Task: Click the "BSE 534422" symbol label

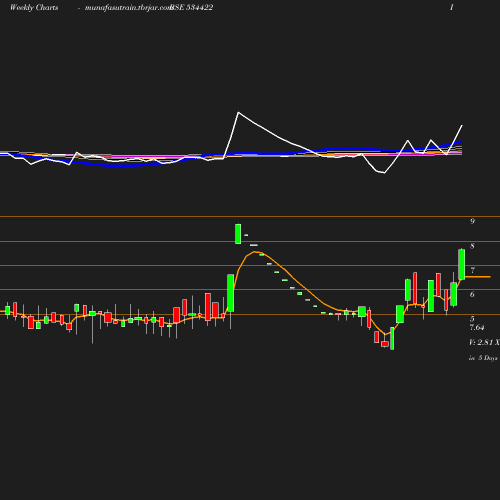Action: click(x=192, y=7)
